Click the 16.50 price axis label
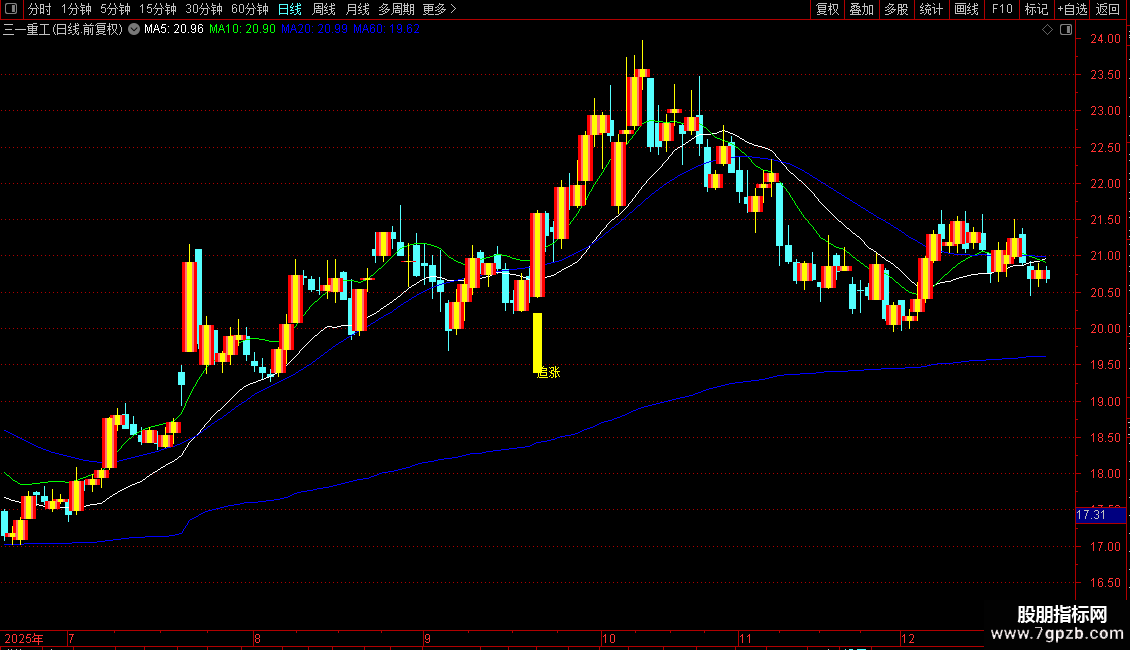This screenshot has width=1130, height=650. pos(1105,583)
